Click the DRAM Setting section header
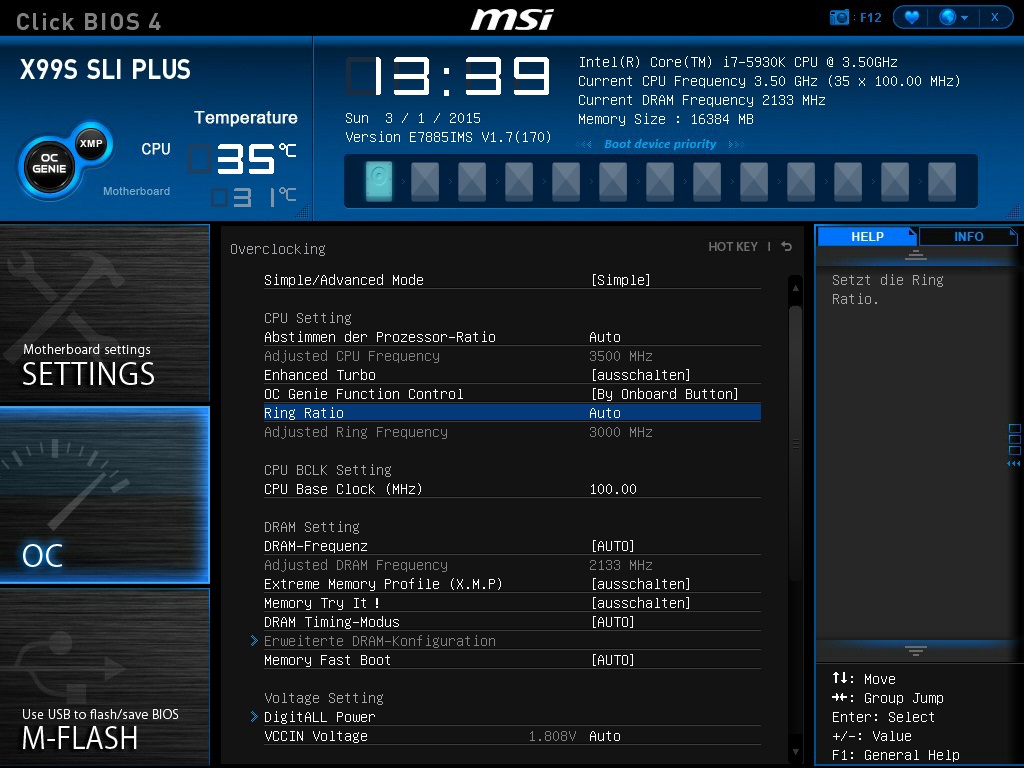This screenshot has height=768, width=1024. (312, 527)
